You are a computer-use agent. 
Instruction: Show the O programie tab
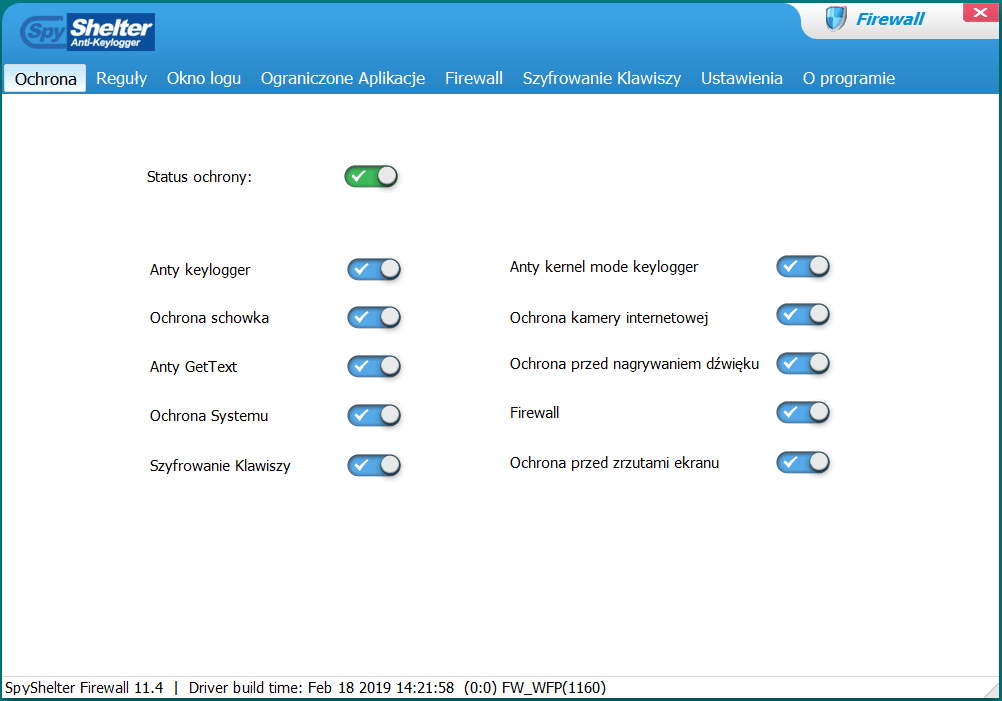coord(849,79)
